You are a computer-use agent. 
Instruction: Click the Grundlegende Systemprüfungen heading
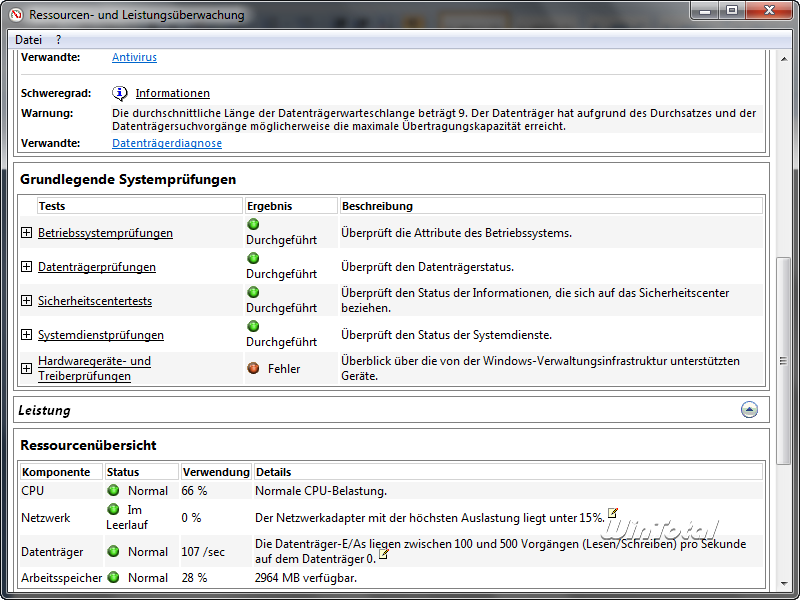[x=128, y=180]
